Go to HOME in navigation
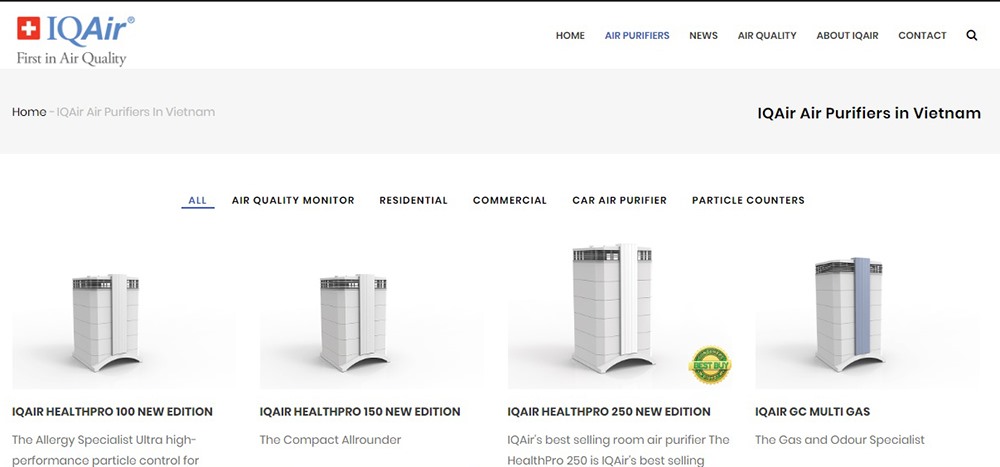The width and height of the screenshot is (1000, 467). click(x=570, y=36)
